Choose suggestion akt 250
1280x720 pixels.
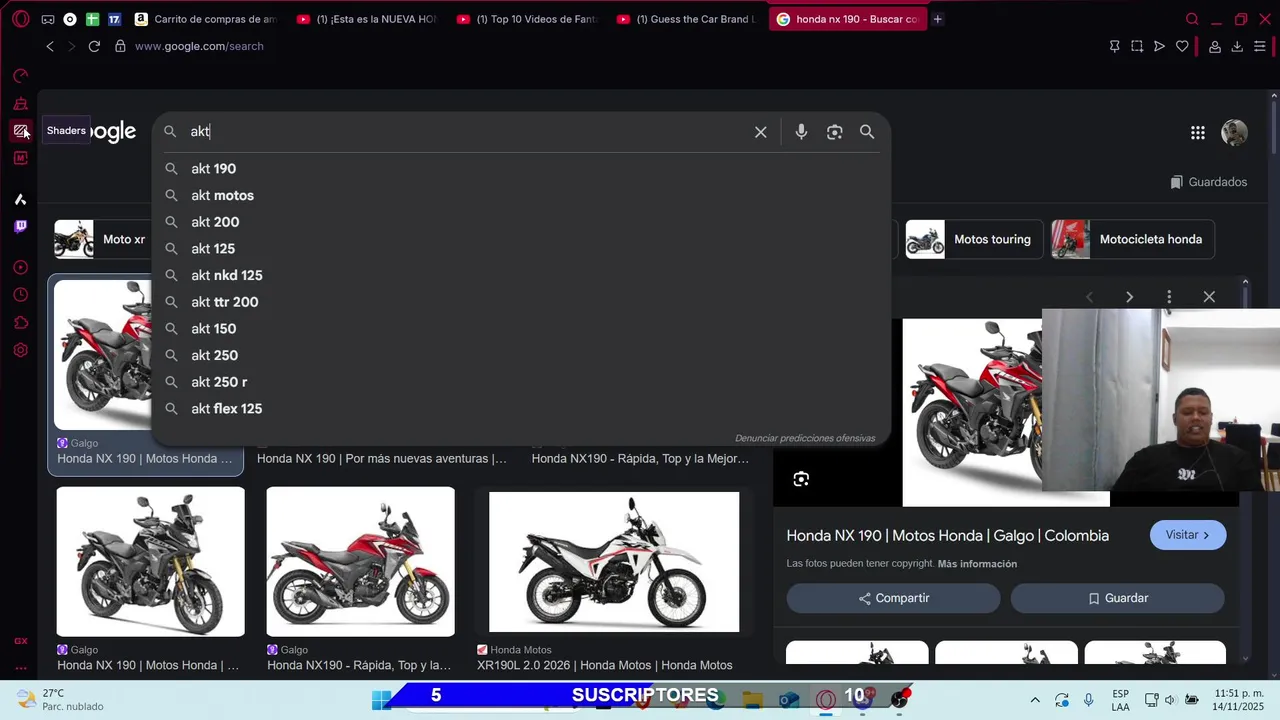[x=520, y=355]
